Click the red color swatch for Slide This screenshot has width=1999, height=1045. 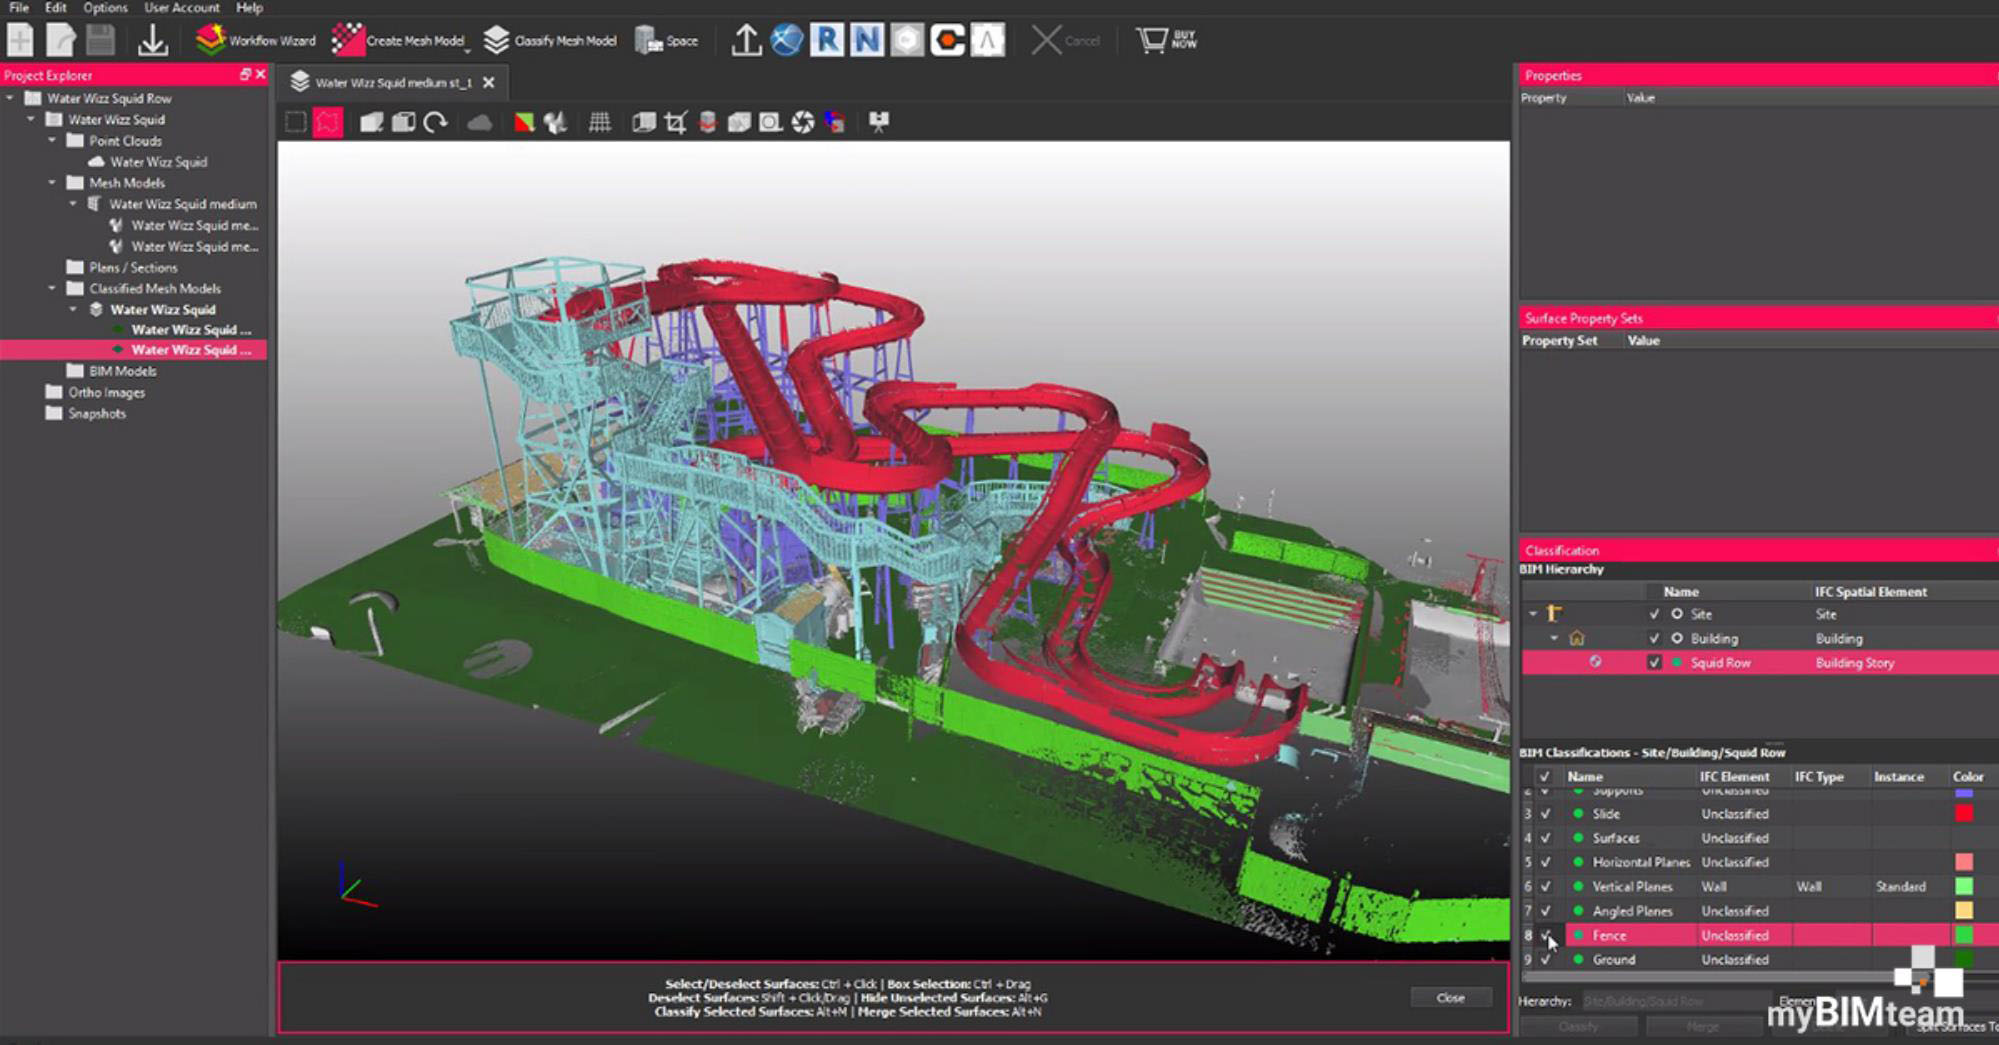pos(1964,814)
